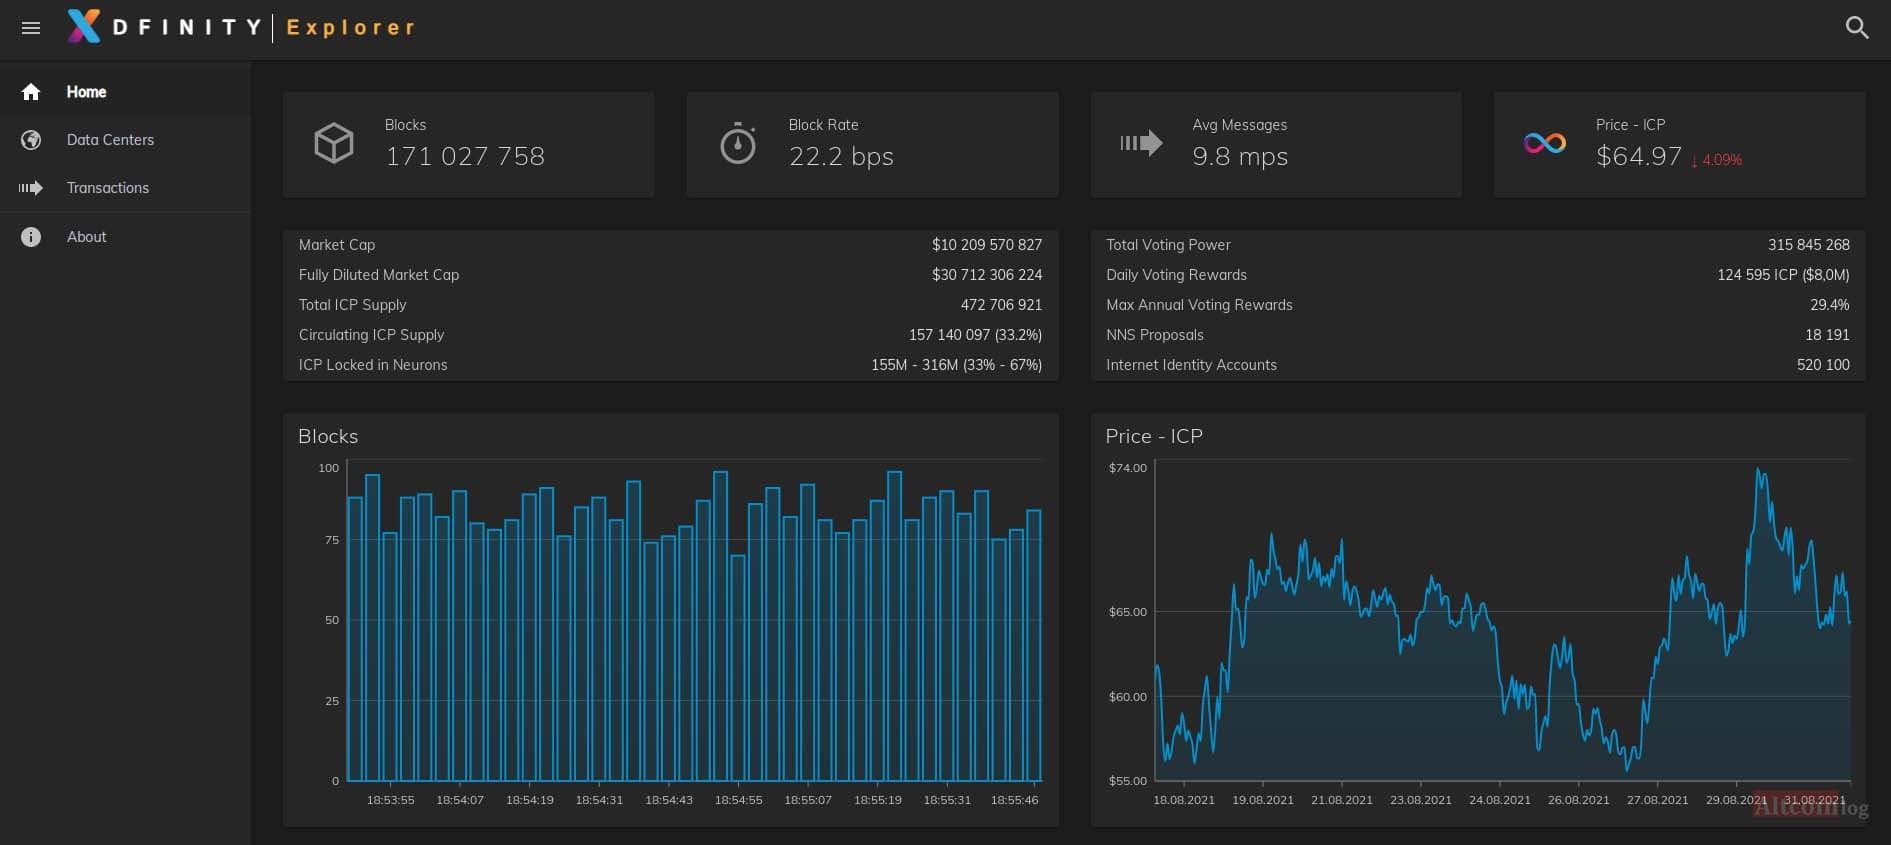
Task: Click the Price - ICP chart title
Action: [1154, 436]
